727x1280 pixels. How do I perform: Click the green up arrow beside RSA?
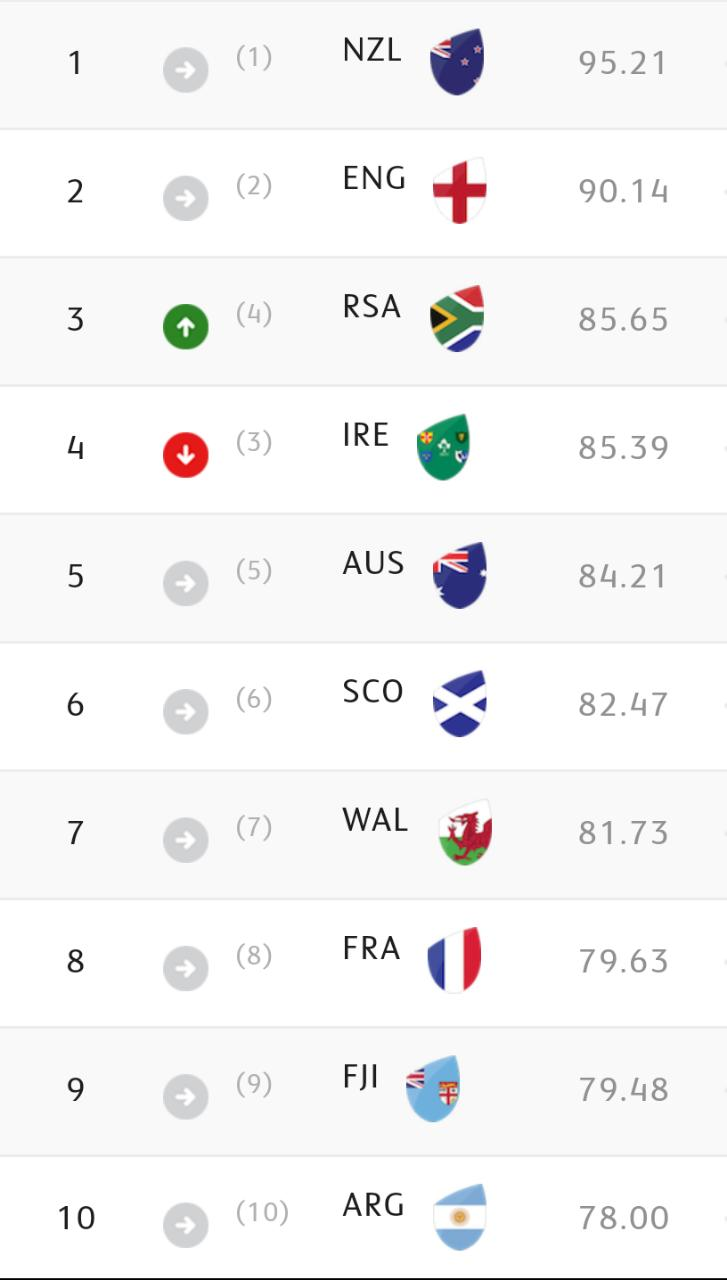(186, 327)
